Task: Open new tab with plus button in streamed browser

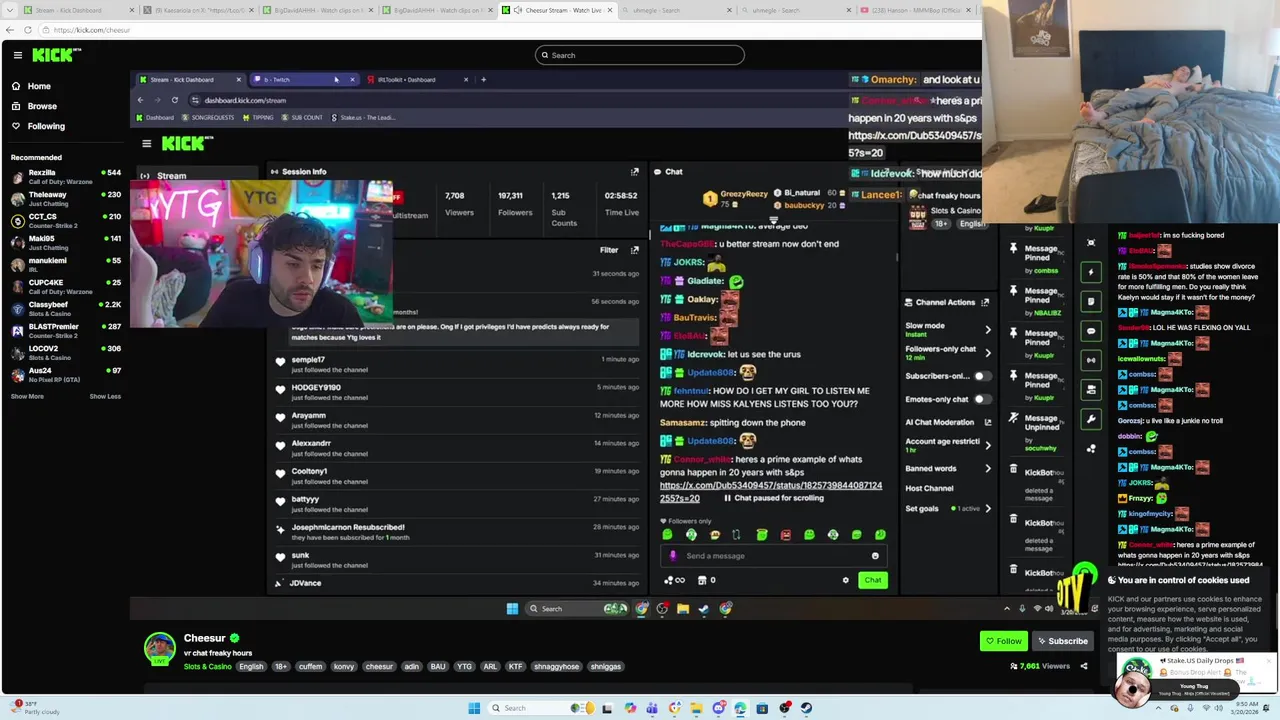Action: [x=483, y=79]
